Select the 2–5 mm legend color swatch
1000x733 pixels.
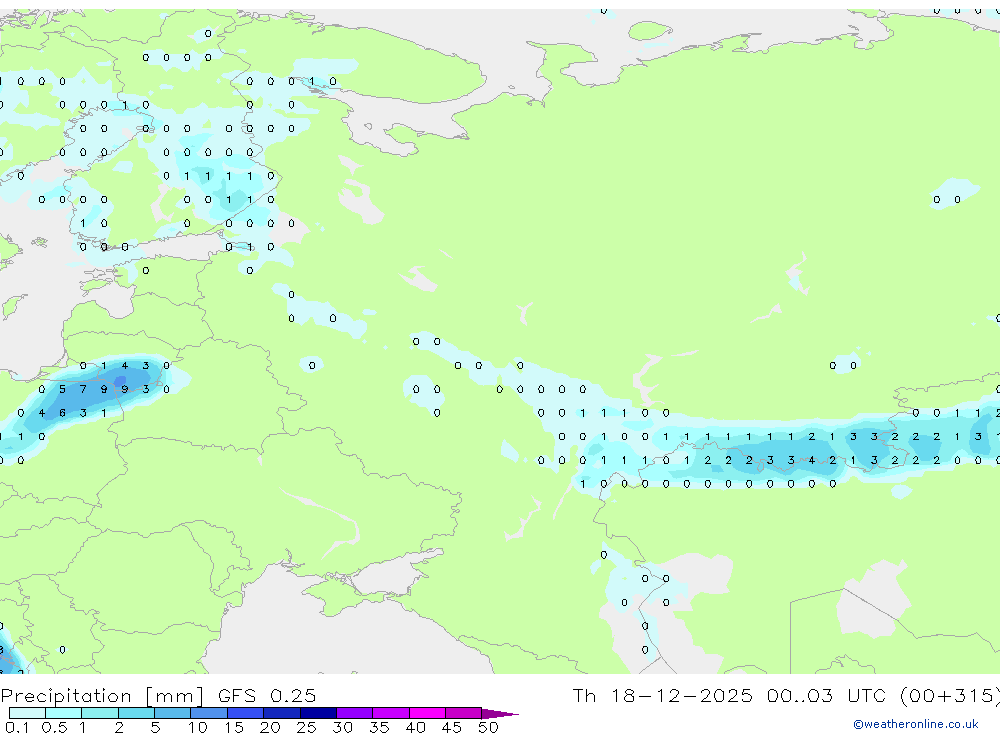pyautogui.click(x=136, y=713)
